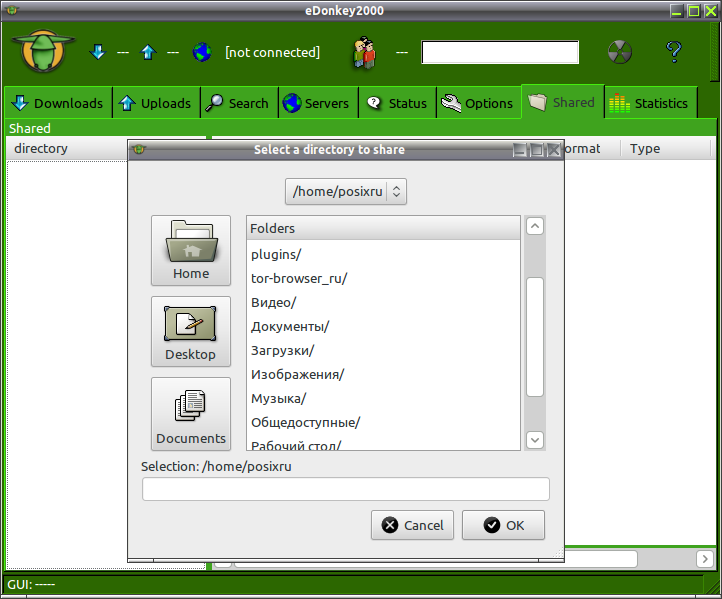Open the Statistics tab
The height and width of the screenshot is (599, 722).
tap(651, 103)
